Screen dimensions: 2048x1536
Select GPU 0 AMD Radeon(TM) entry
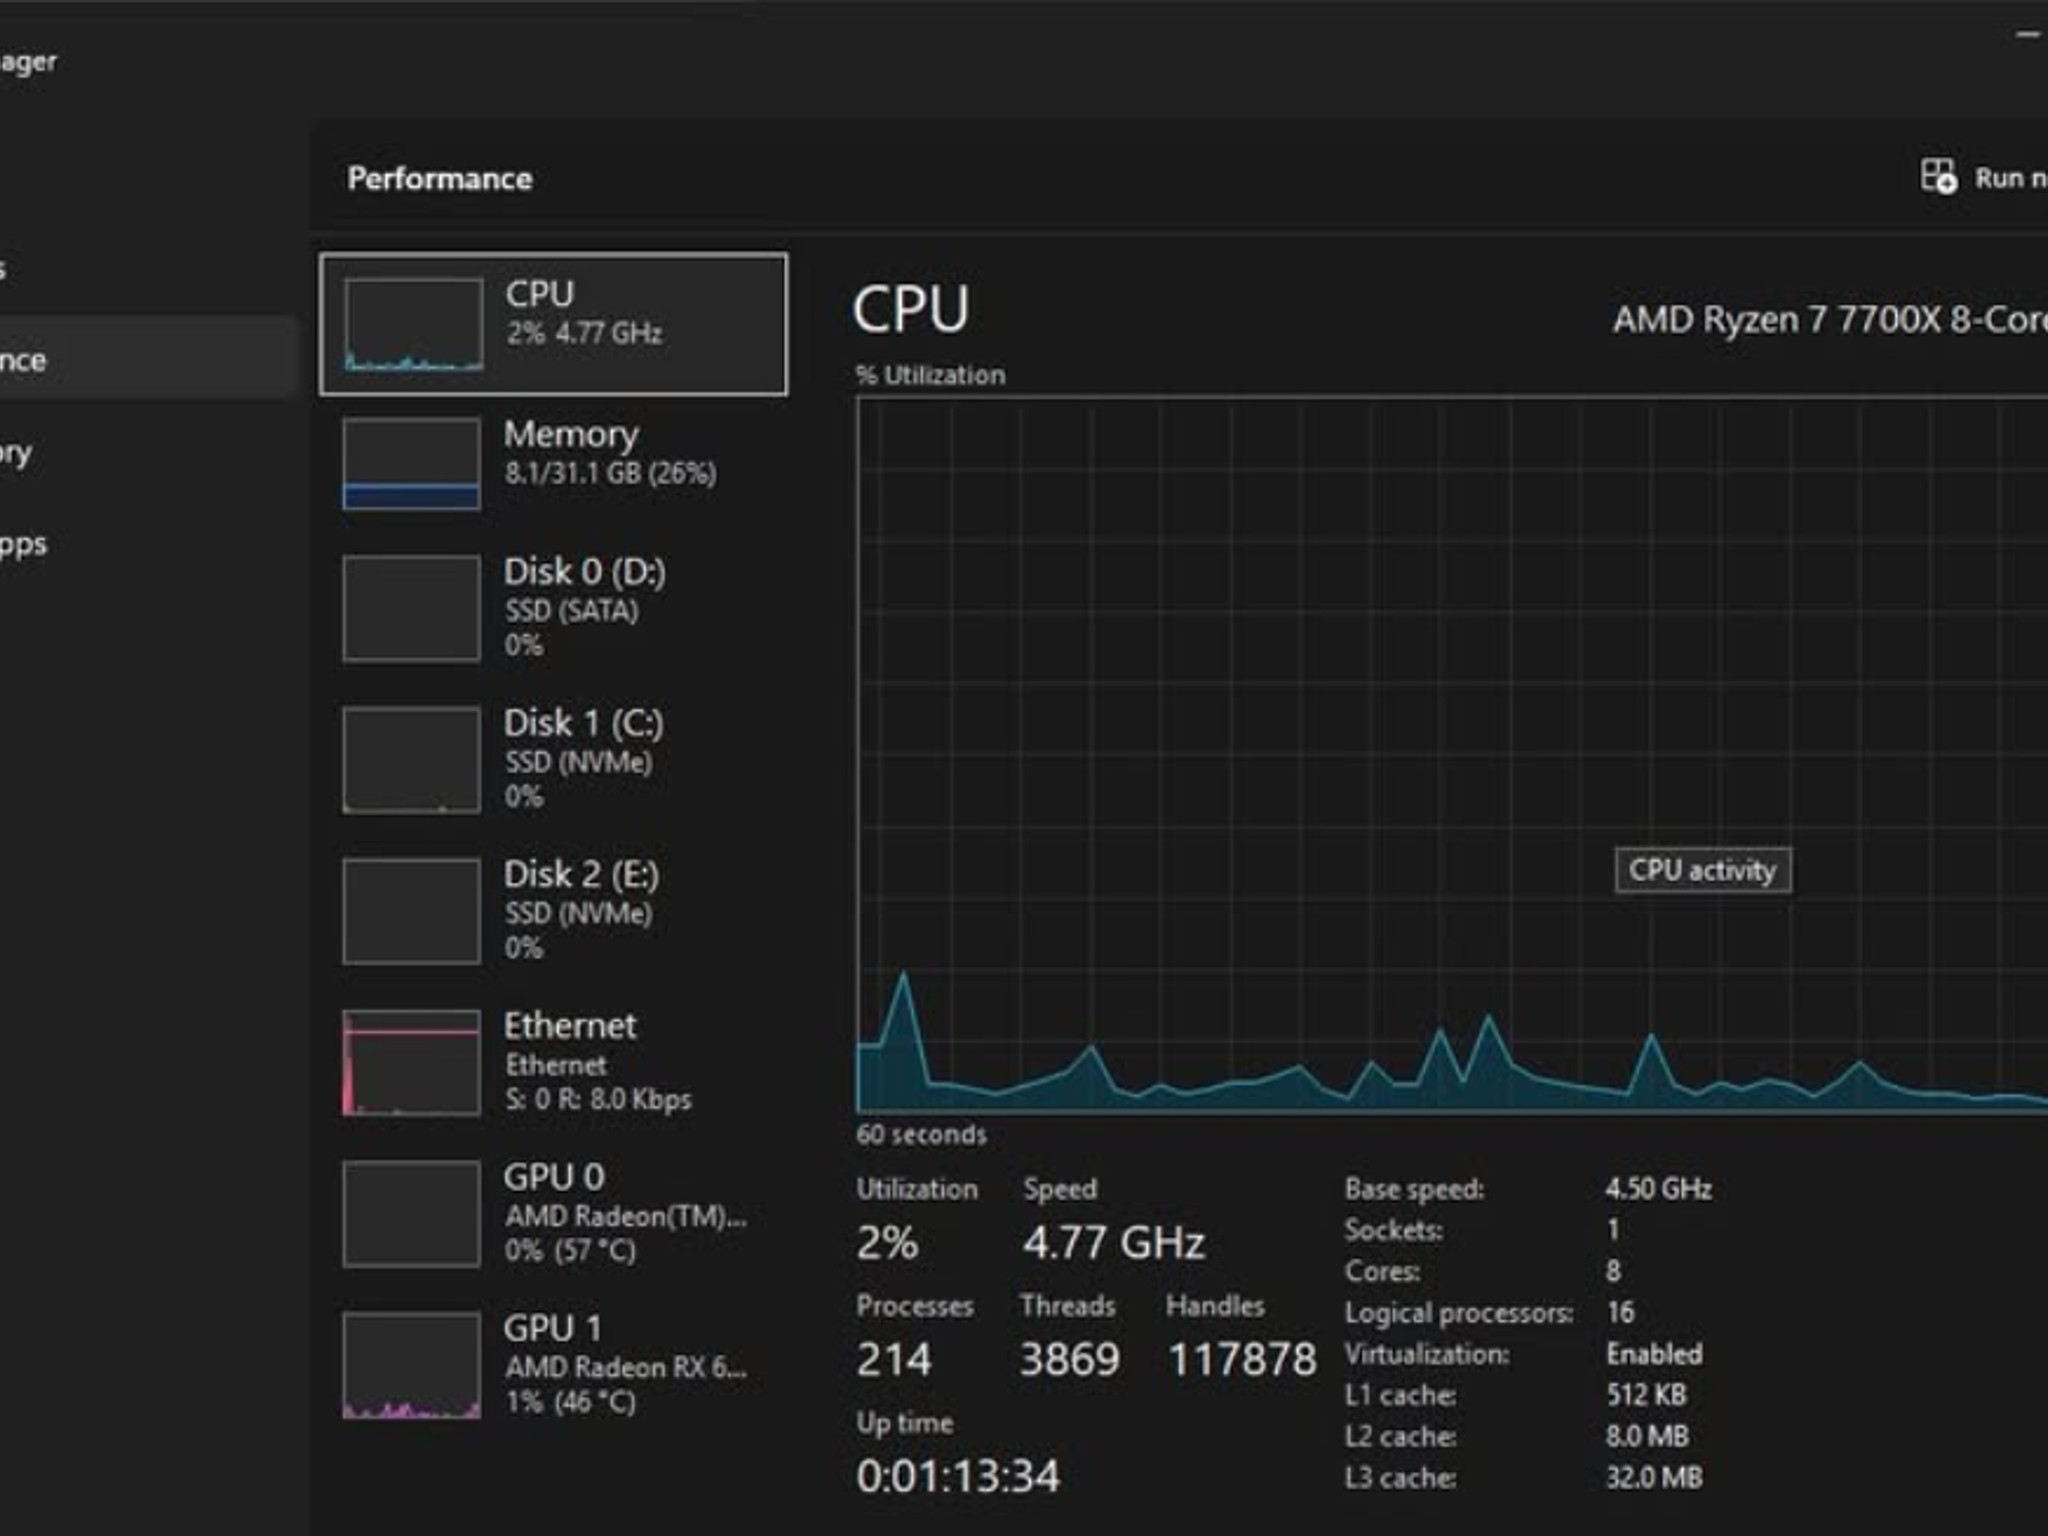[x=553, y=1213]
